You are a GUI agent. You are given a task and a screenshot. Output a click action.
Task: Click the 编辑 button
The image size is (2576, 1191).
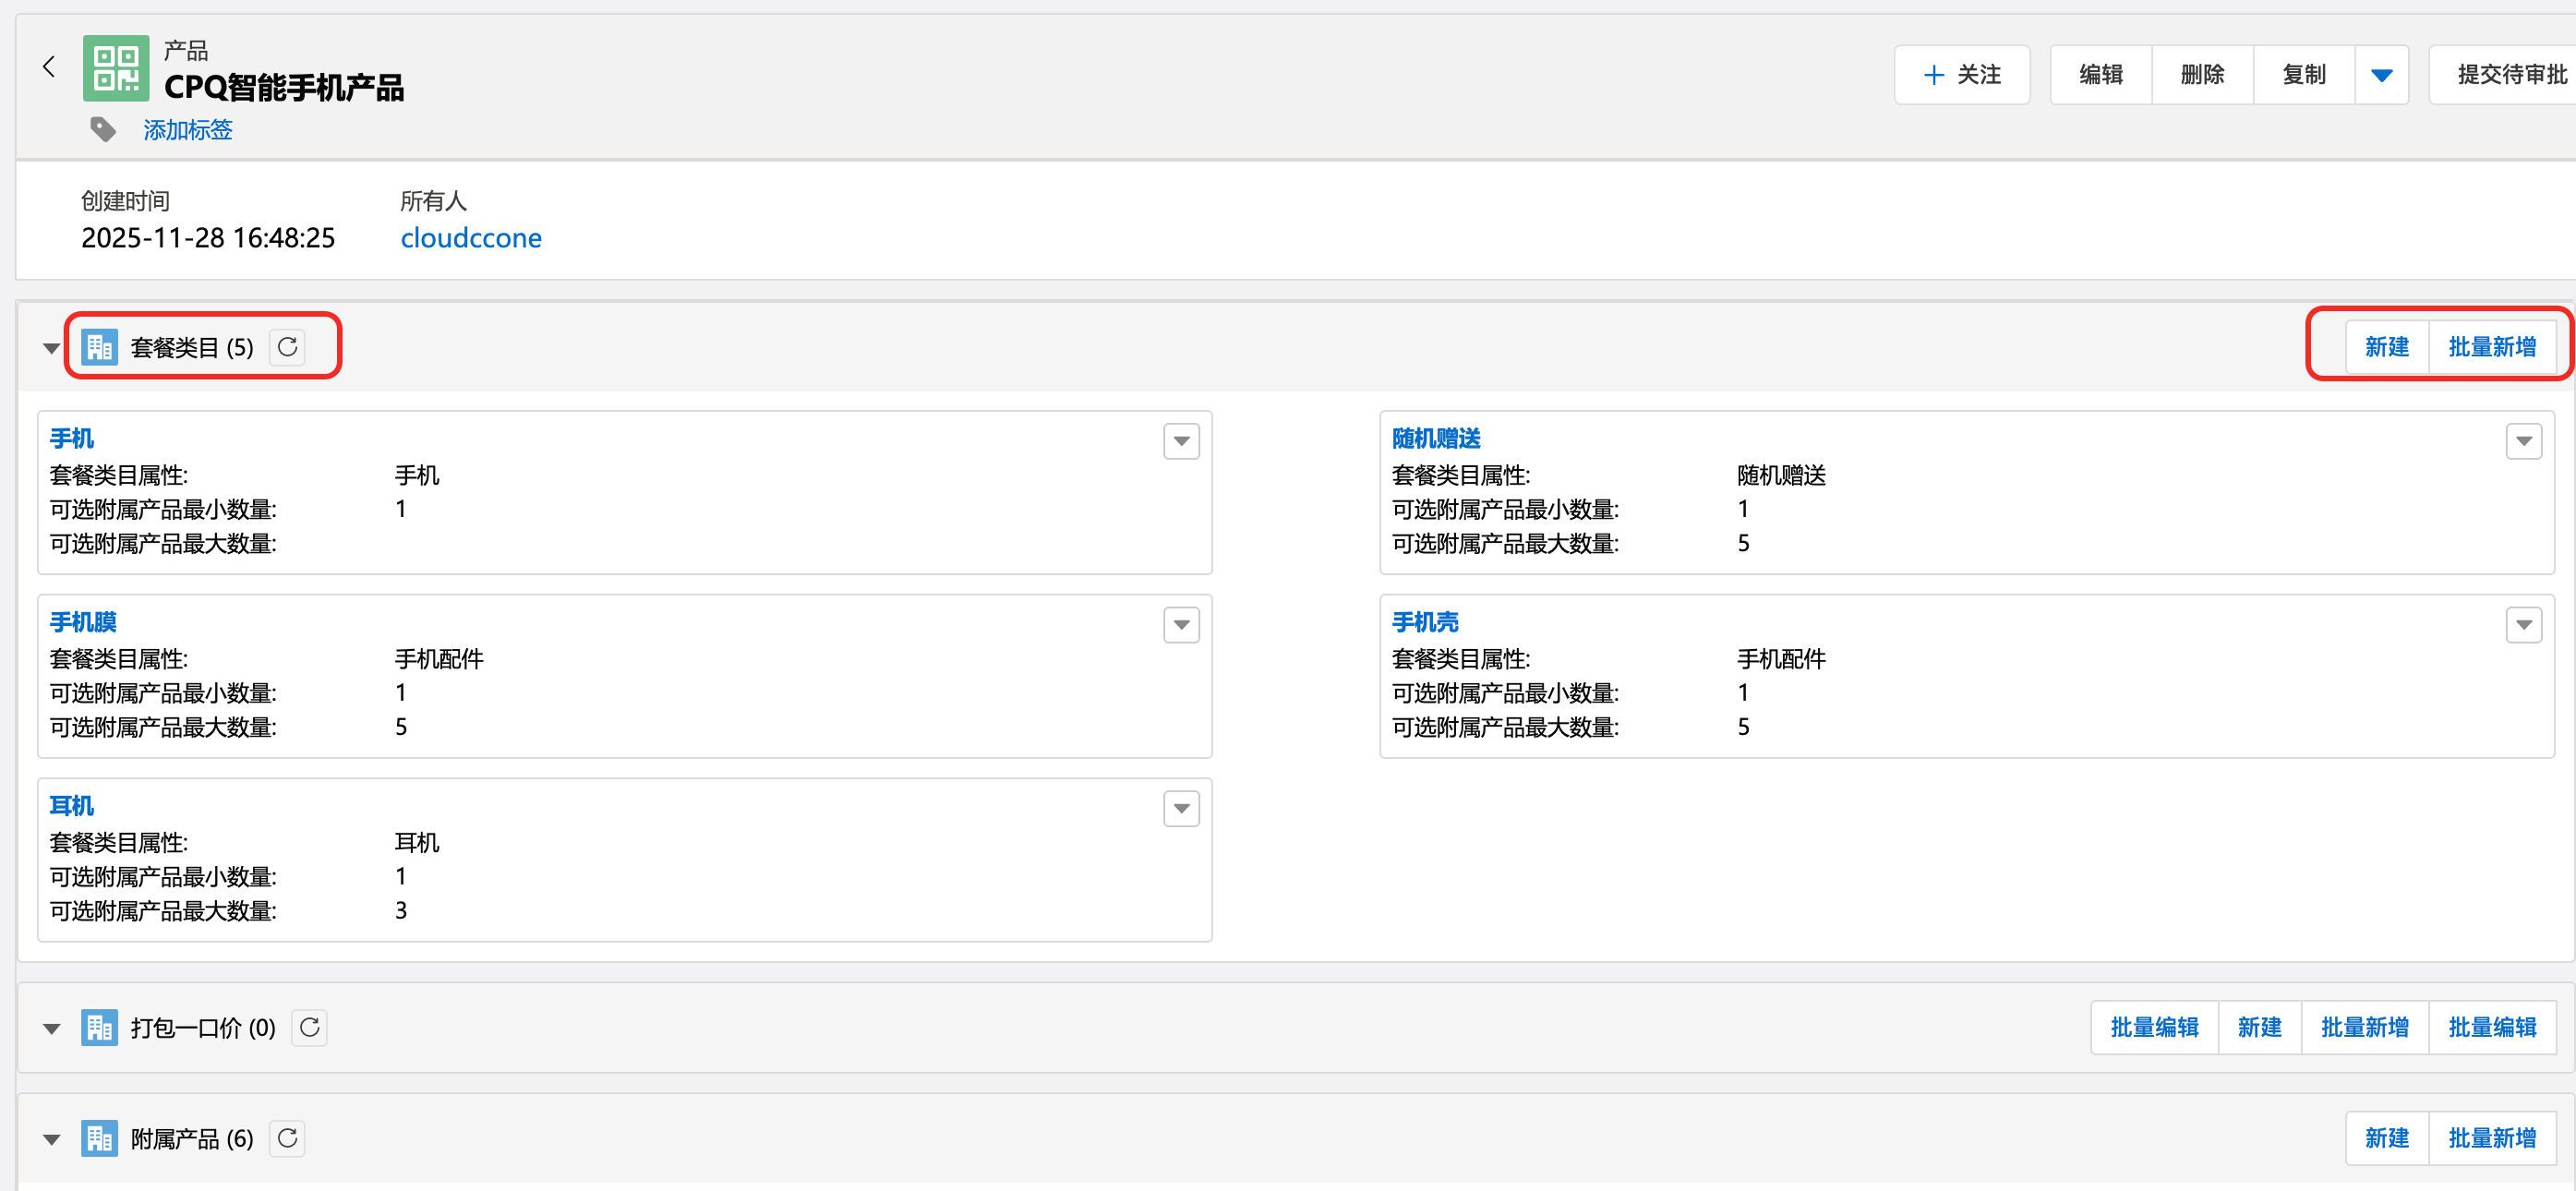(2100, 75)
